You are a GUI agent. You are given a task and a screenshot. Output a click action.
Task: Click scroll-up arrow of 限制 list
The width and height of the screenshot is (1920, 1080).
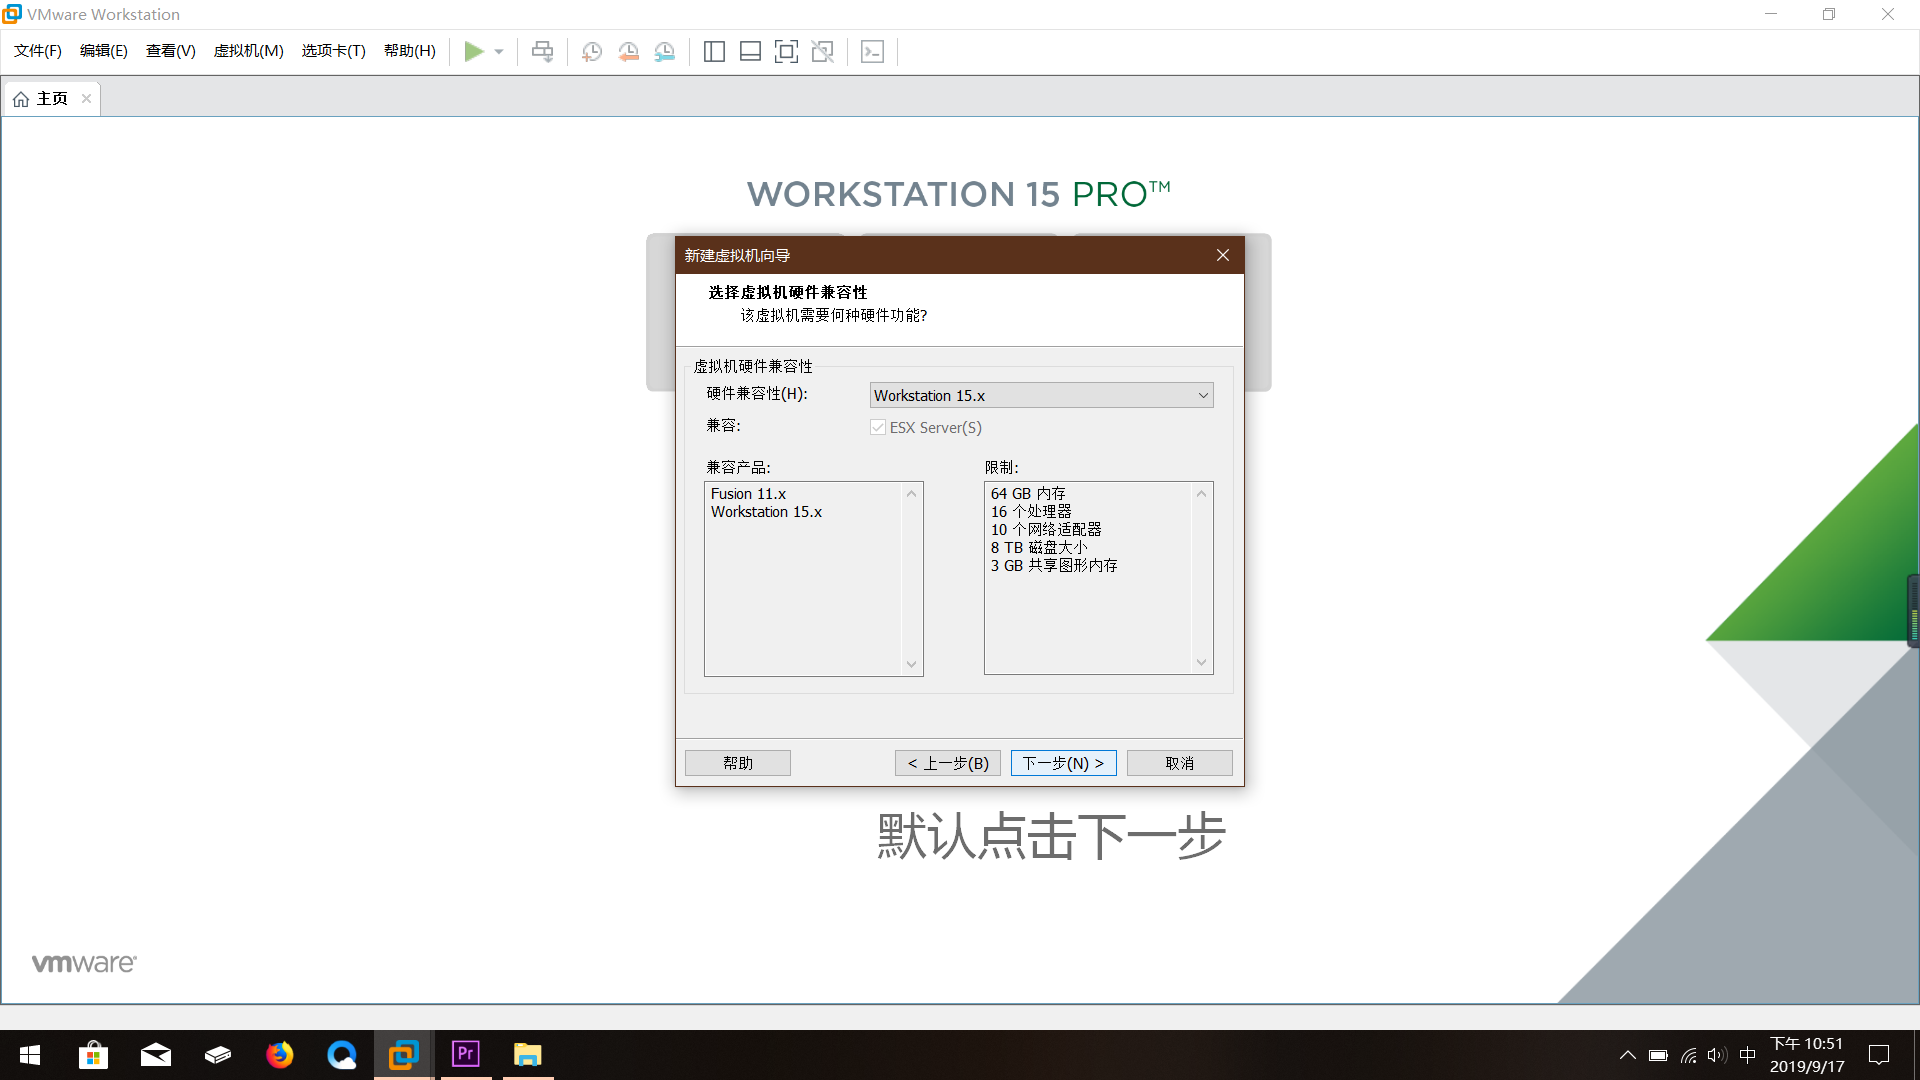pyautogui.click(x=1201, y=493)
